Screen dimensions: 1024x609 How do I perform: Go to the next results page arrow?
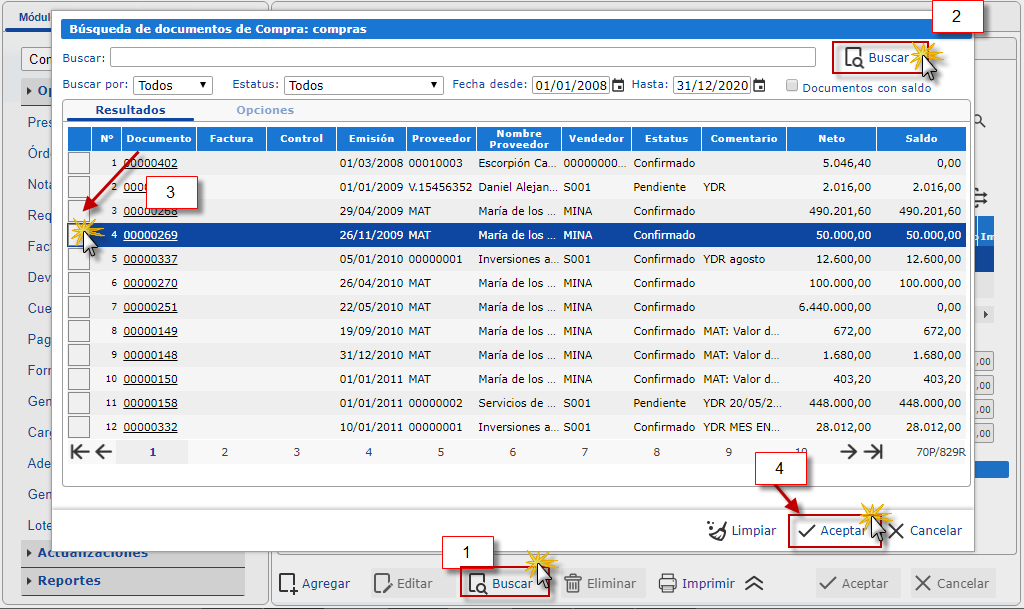[848, 452]
